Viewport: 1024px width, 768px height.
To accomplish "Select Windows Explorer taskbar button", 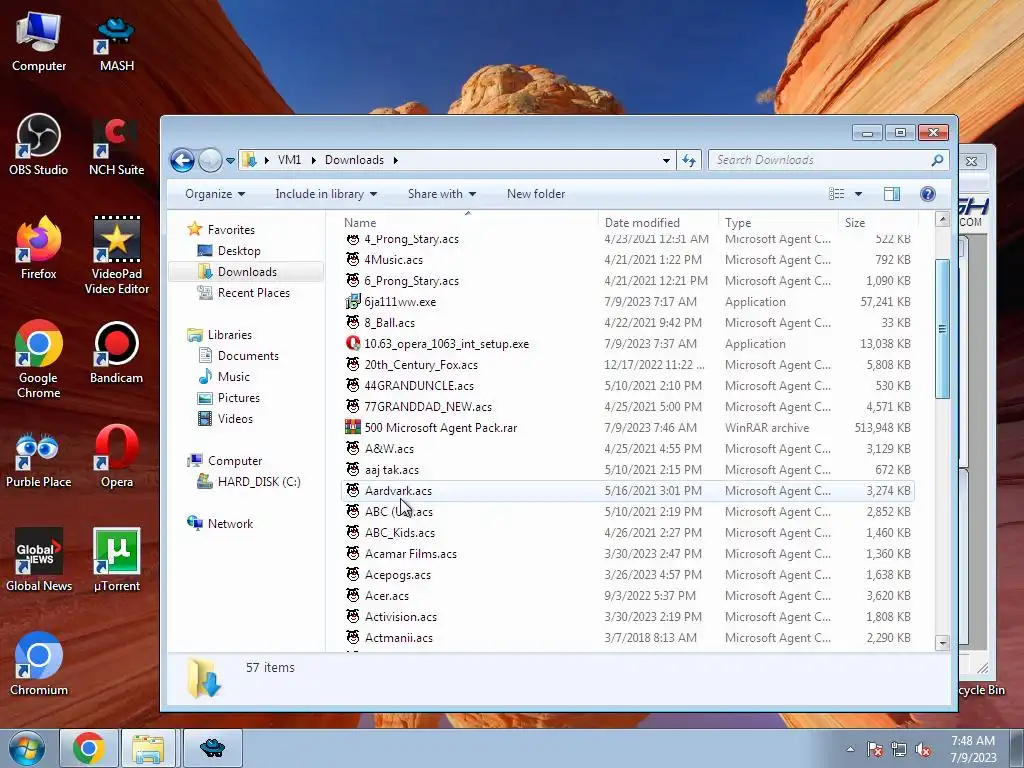I will (148, 748).
